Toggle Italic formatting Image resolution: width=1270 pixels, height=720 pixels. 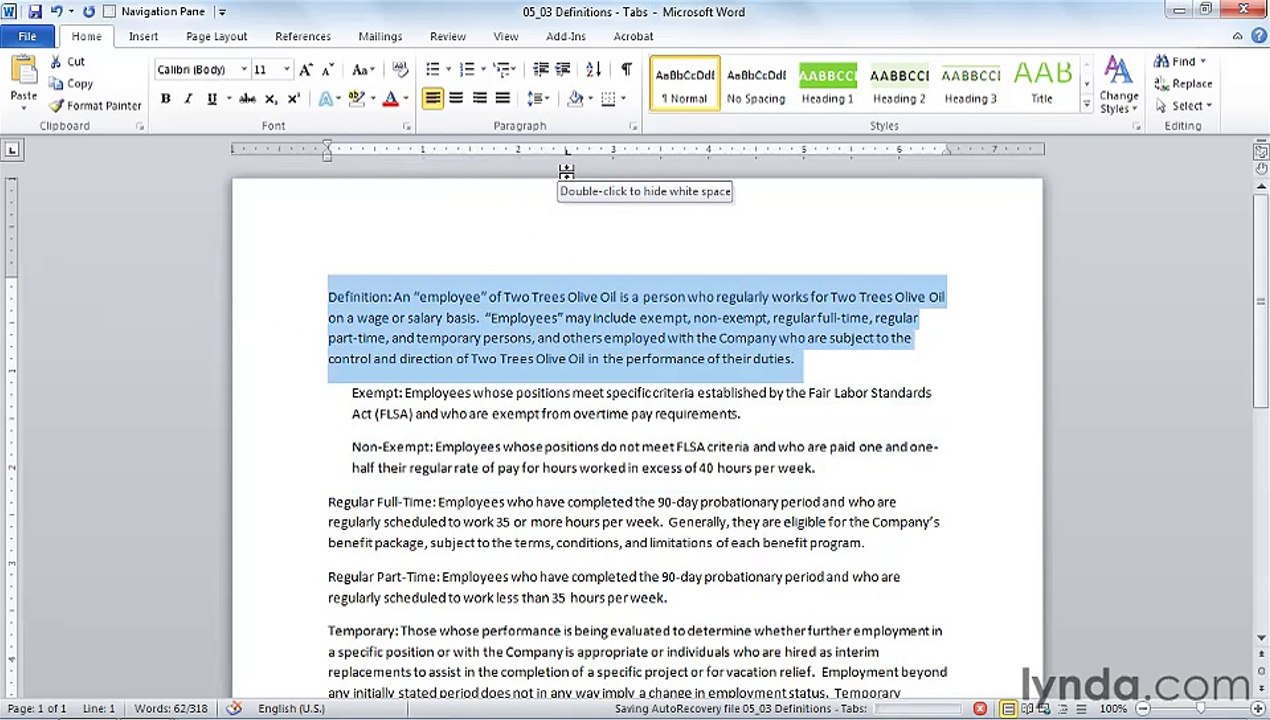point(188,99)
